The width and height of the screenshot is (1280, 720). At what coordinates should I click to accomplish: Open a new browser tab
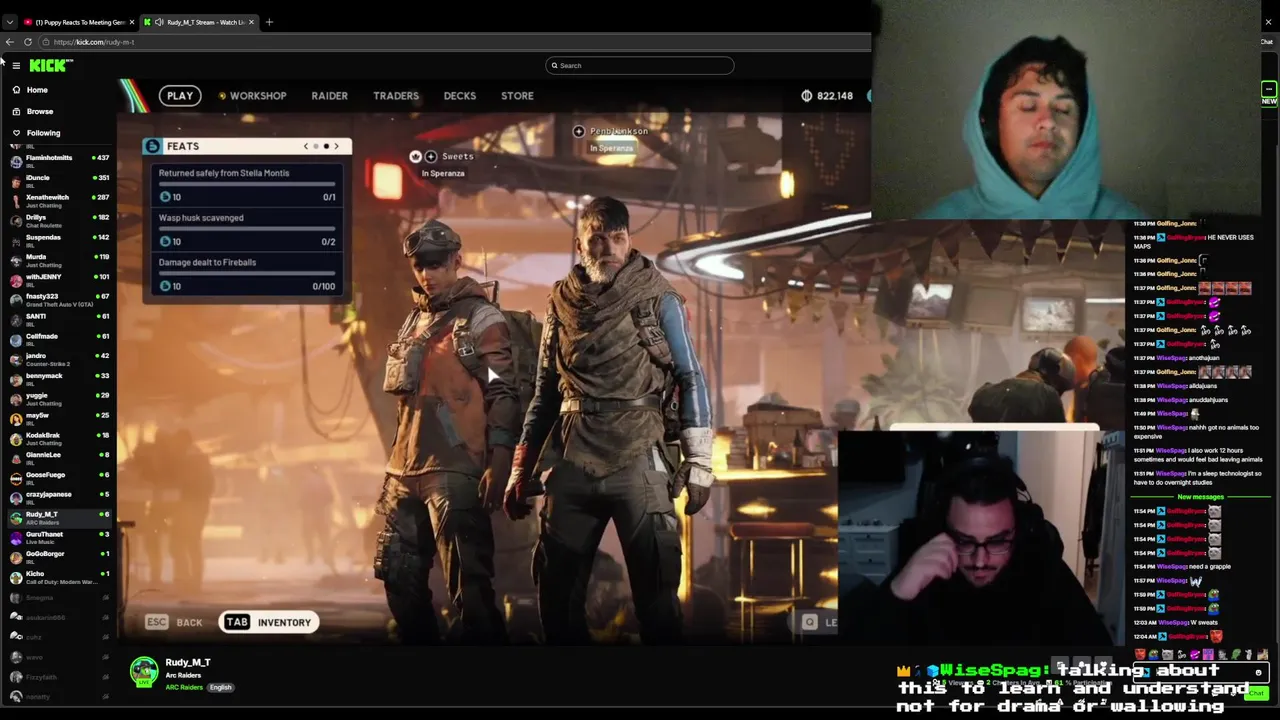269,22
